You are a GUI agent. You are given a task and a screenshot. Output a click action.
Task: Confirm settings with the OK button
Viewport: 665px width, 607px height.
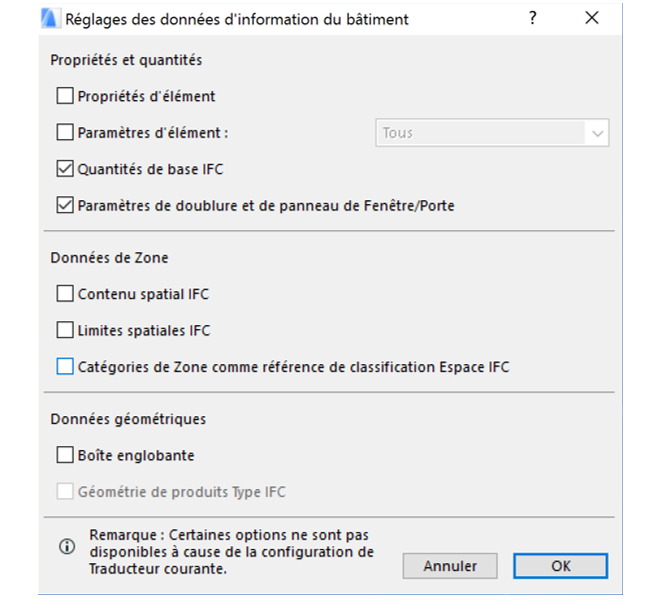coord(561,566)
